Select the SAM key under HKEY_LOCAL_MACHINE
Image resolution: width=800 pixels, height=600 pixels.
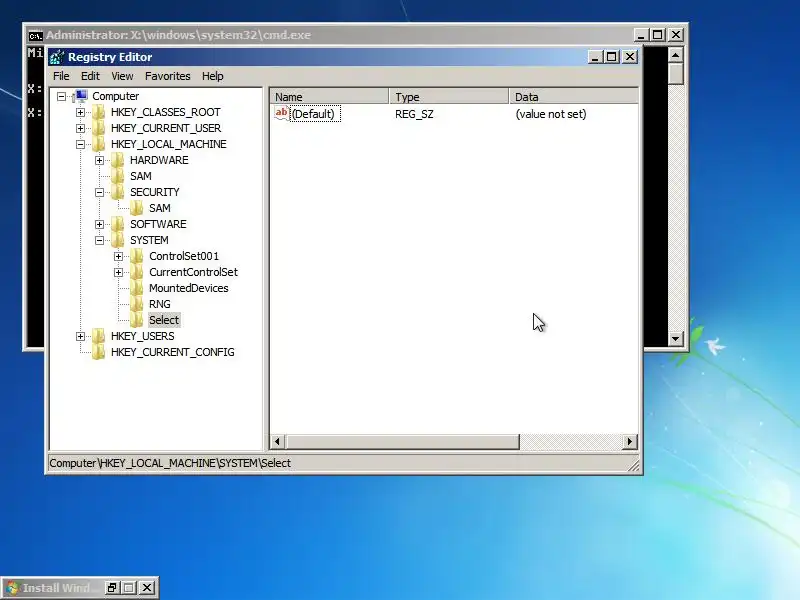pos(141,176)
